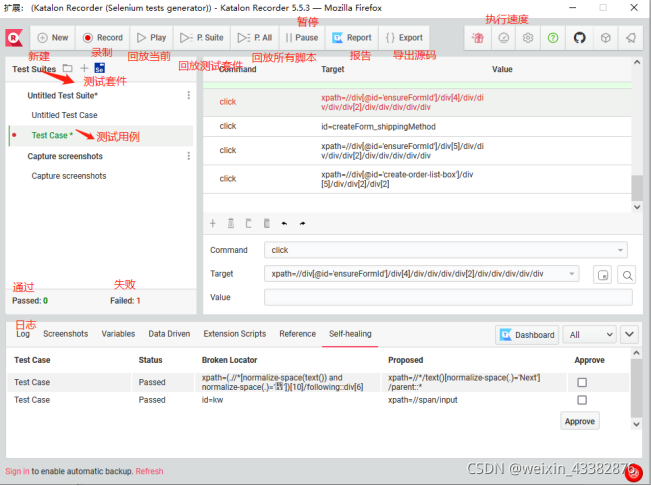Add a new test suite with plus icon

[x=84, y=68]
